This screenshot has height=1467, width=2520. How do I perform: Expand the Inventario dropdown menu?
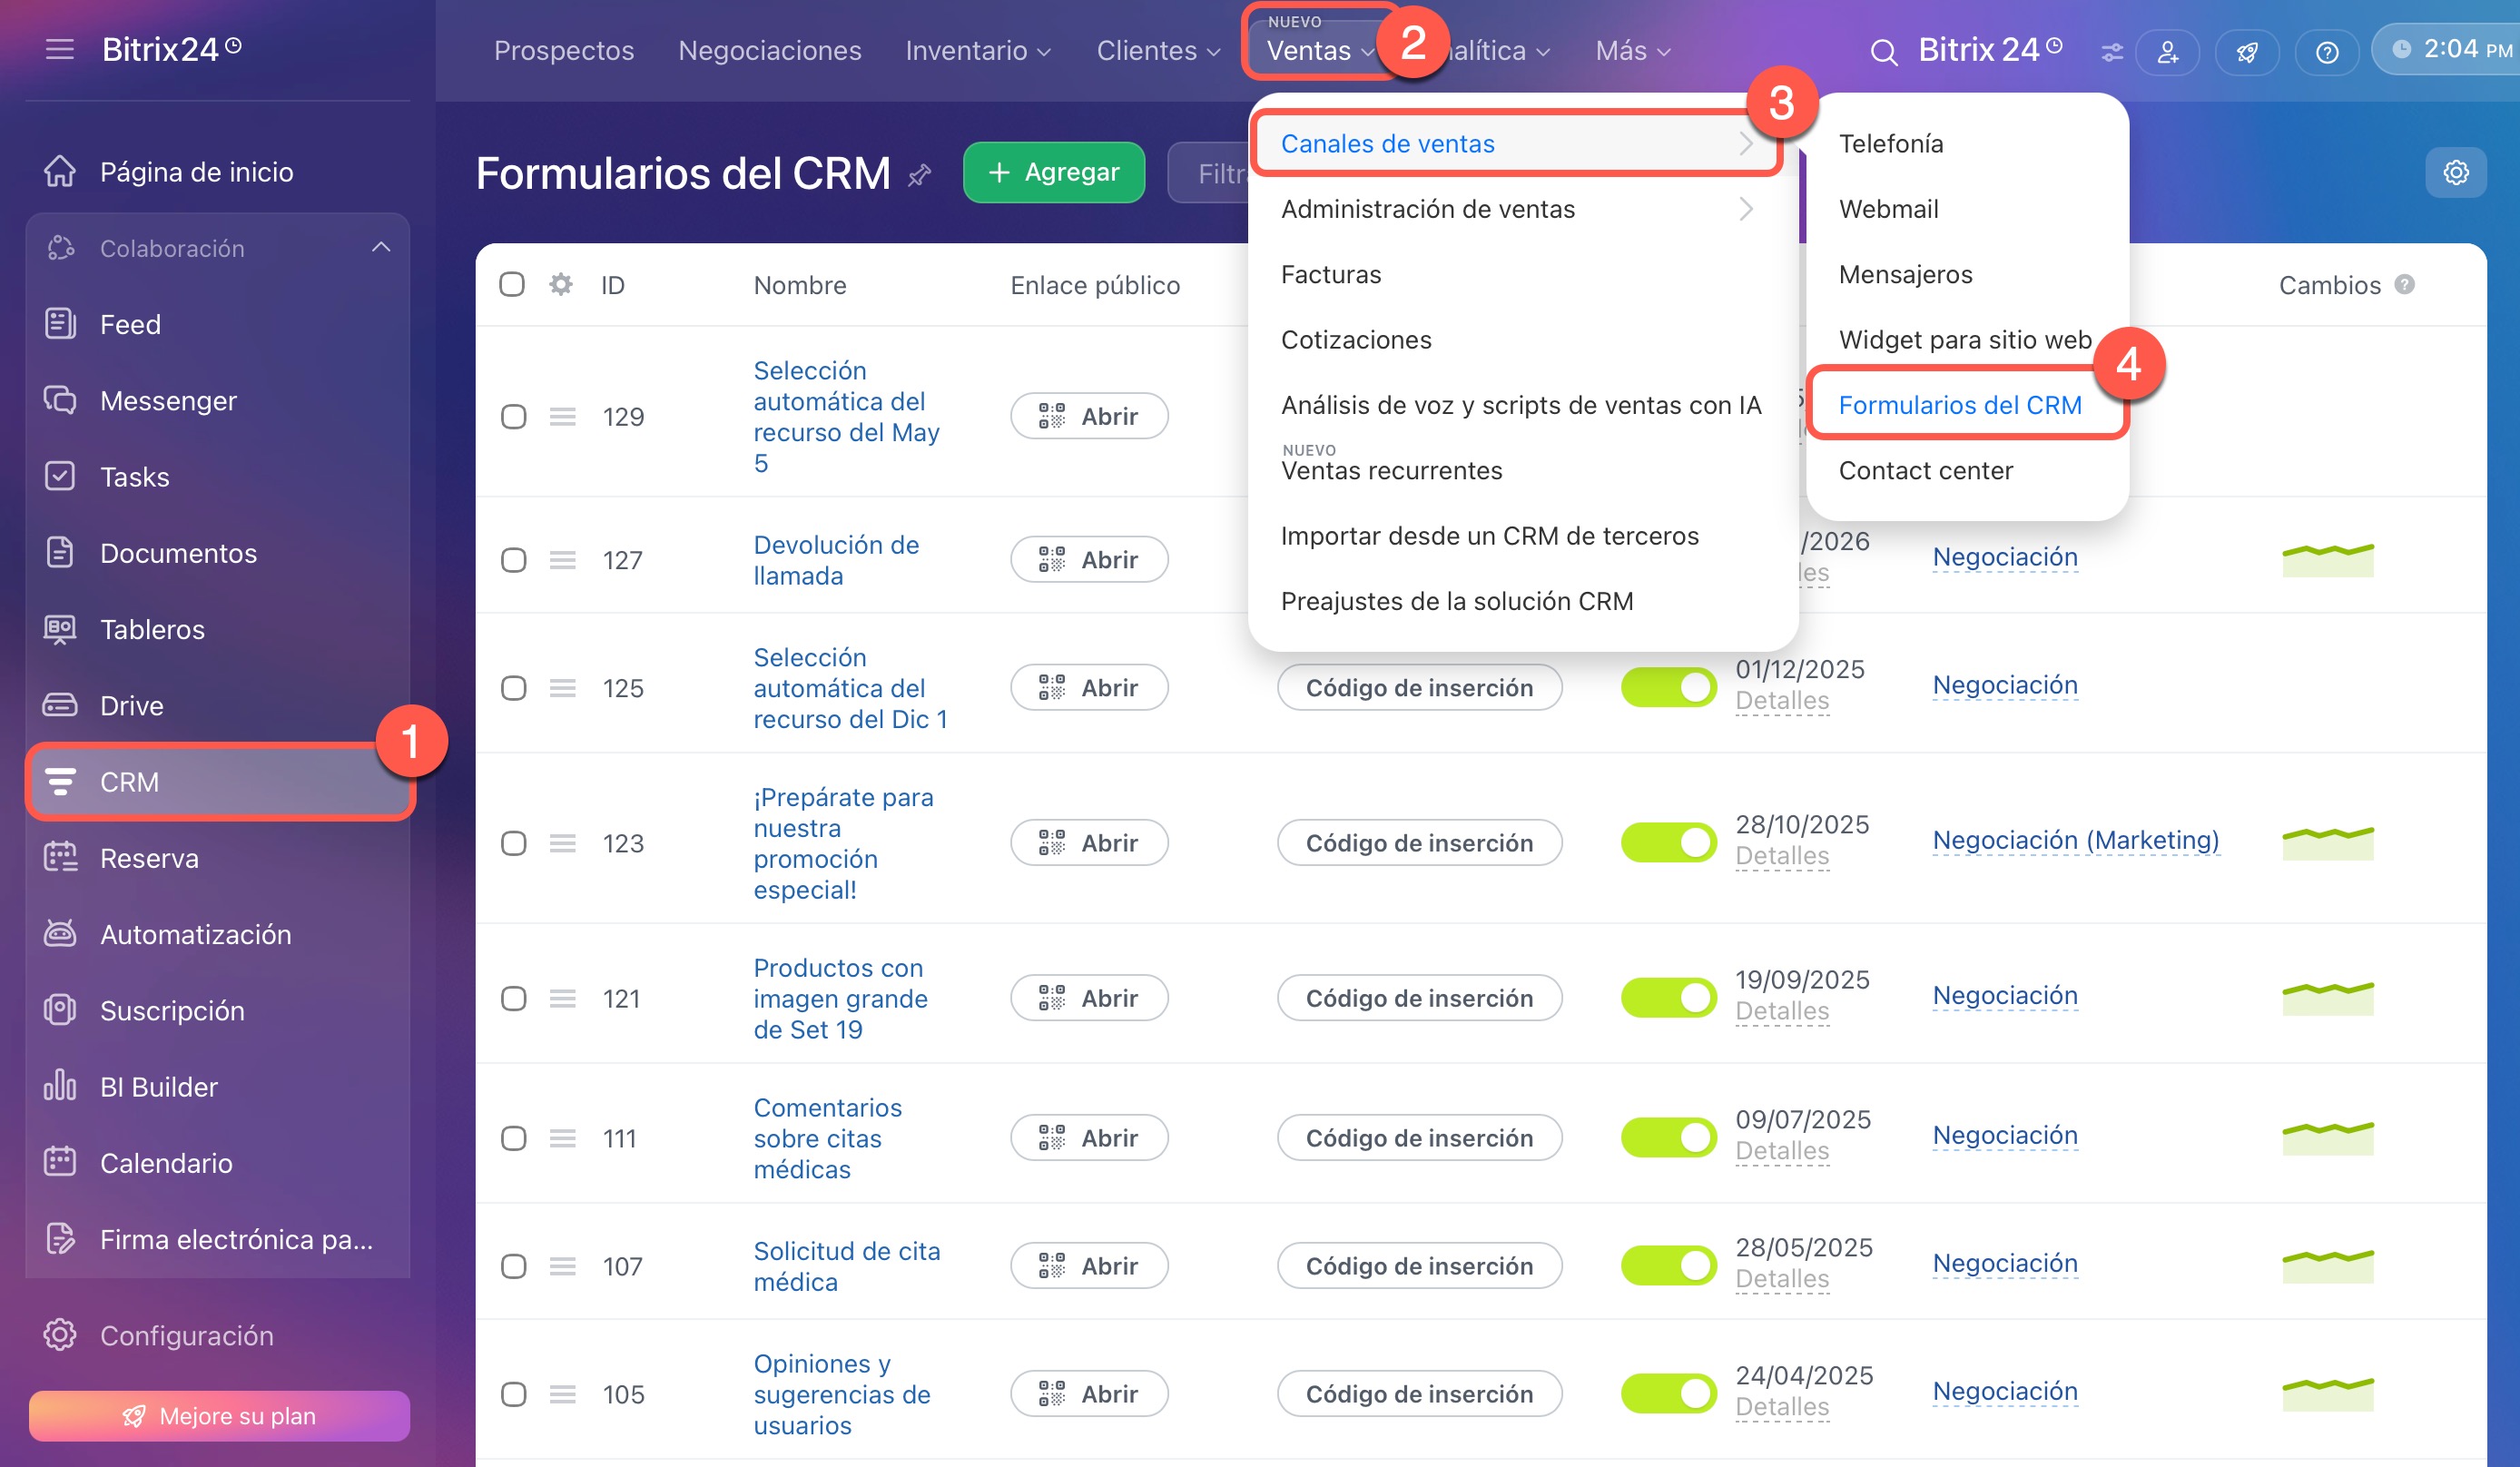pyautogui.click(x=977, y=51)
